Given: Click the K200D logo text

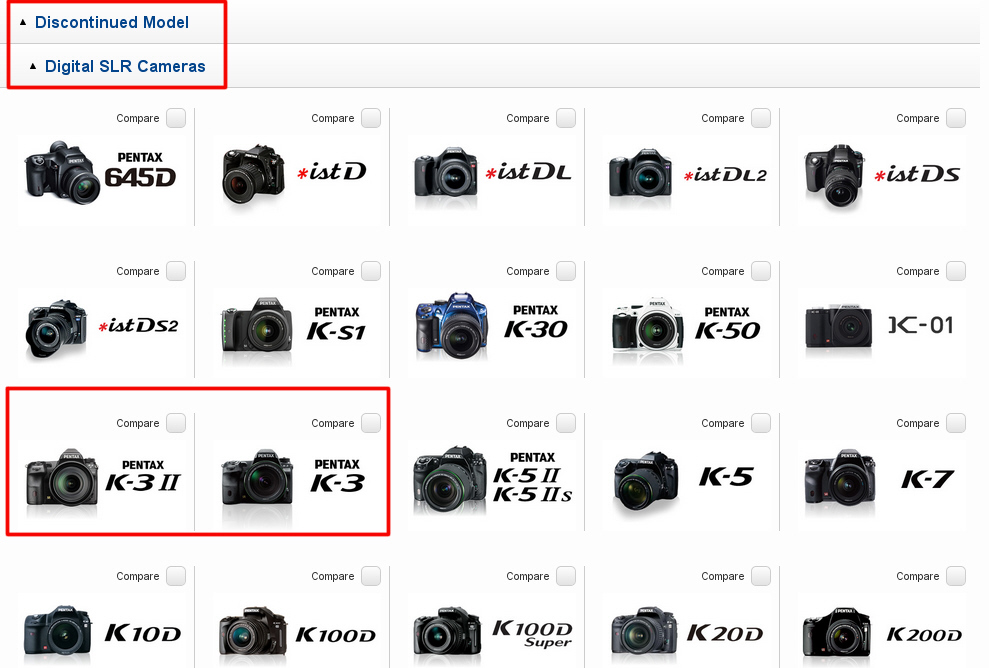Looking at the screenshot, I should pos(924,635).
